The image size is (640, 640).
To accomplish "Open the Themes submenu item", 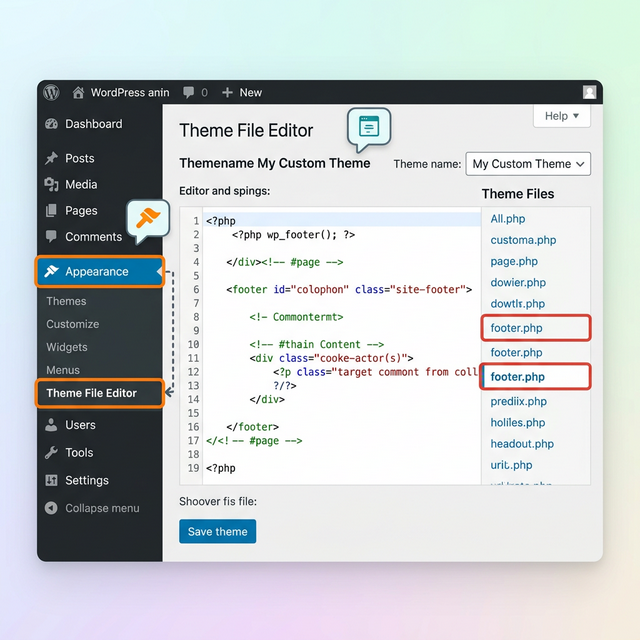I will coord(66,301).
